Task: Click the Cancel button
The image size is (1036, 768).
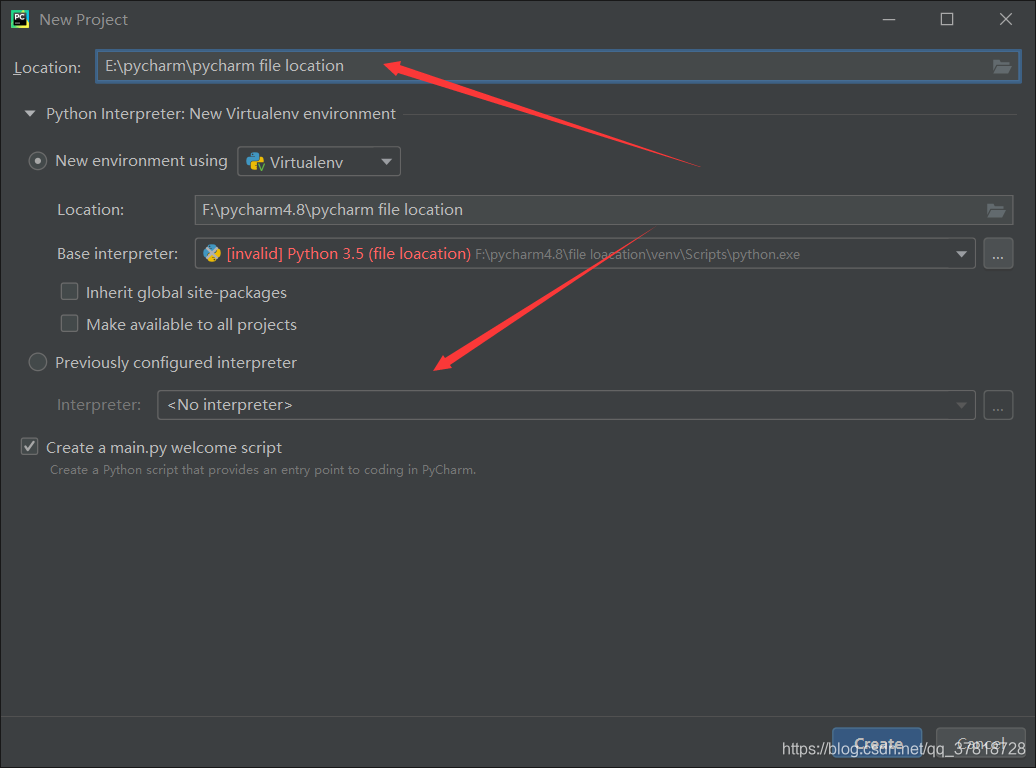Action: [980, 743]
